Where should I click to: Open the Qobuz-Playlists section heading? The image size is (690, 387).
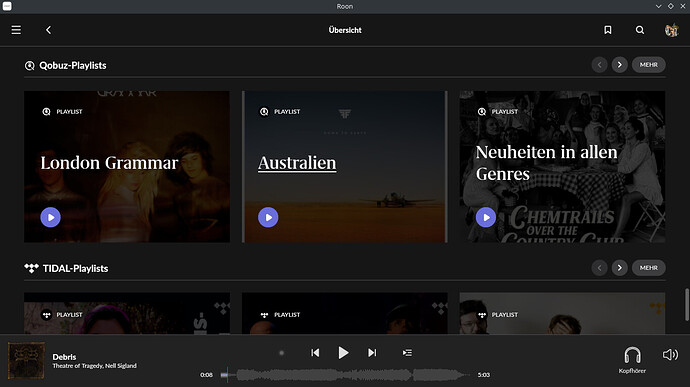pos(73,66)
